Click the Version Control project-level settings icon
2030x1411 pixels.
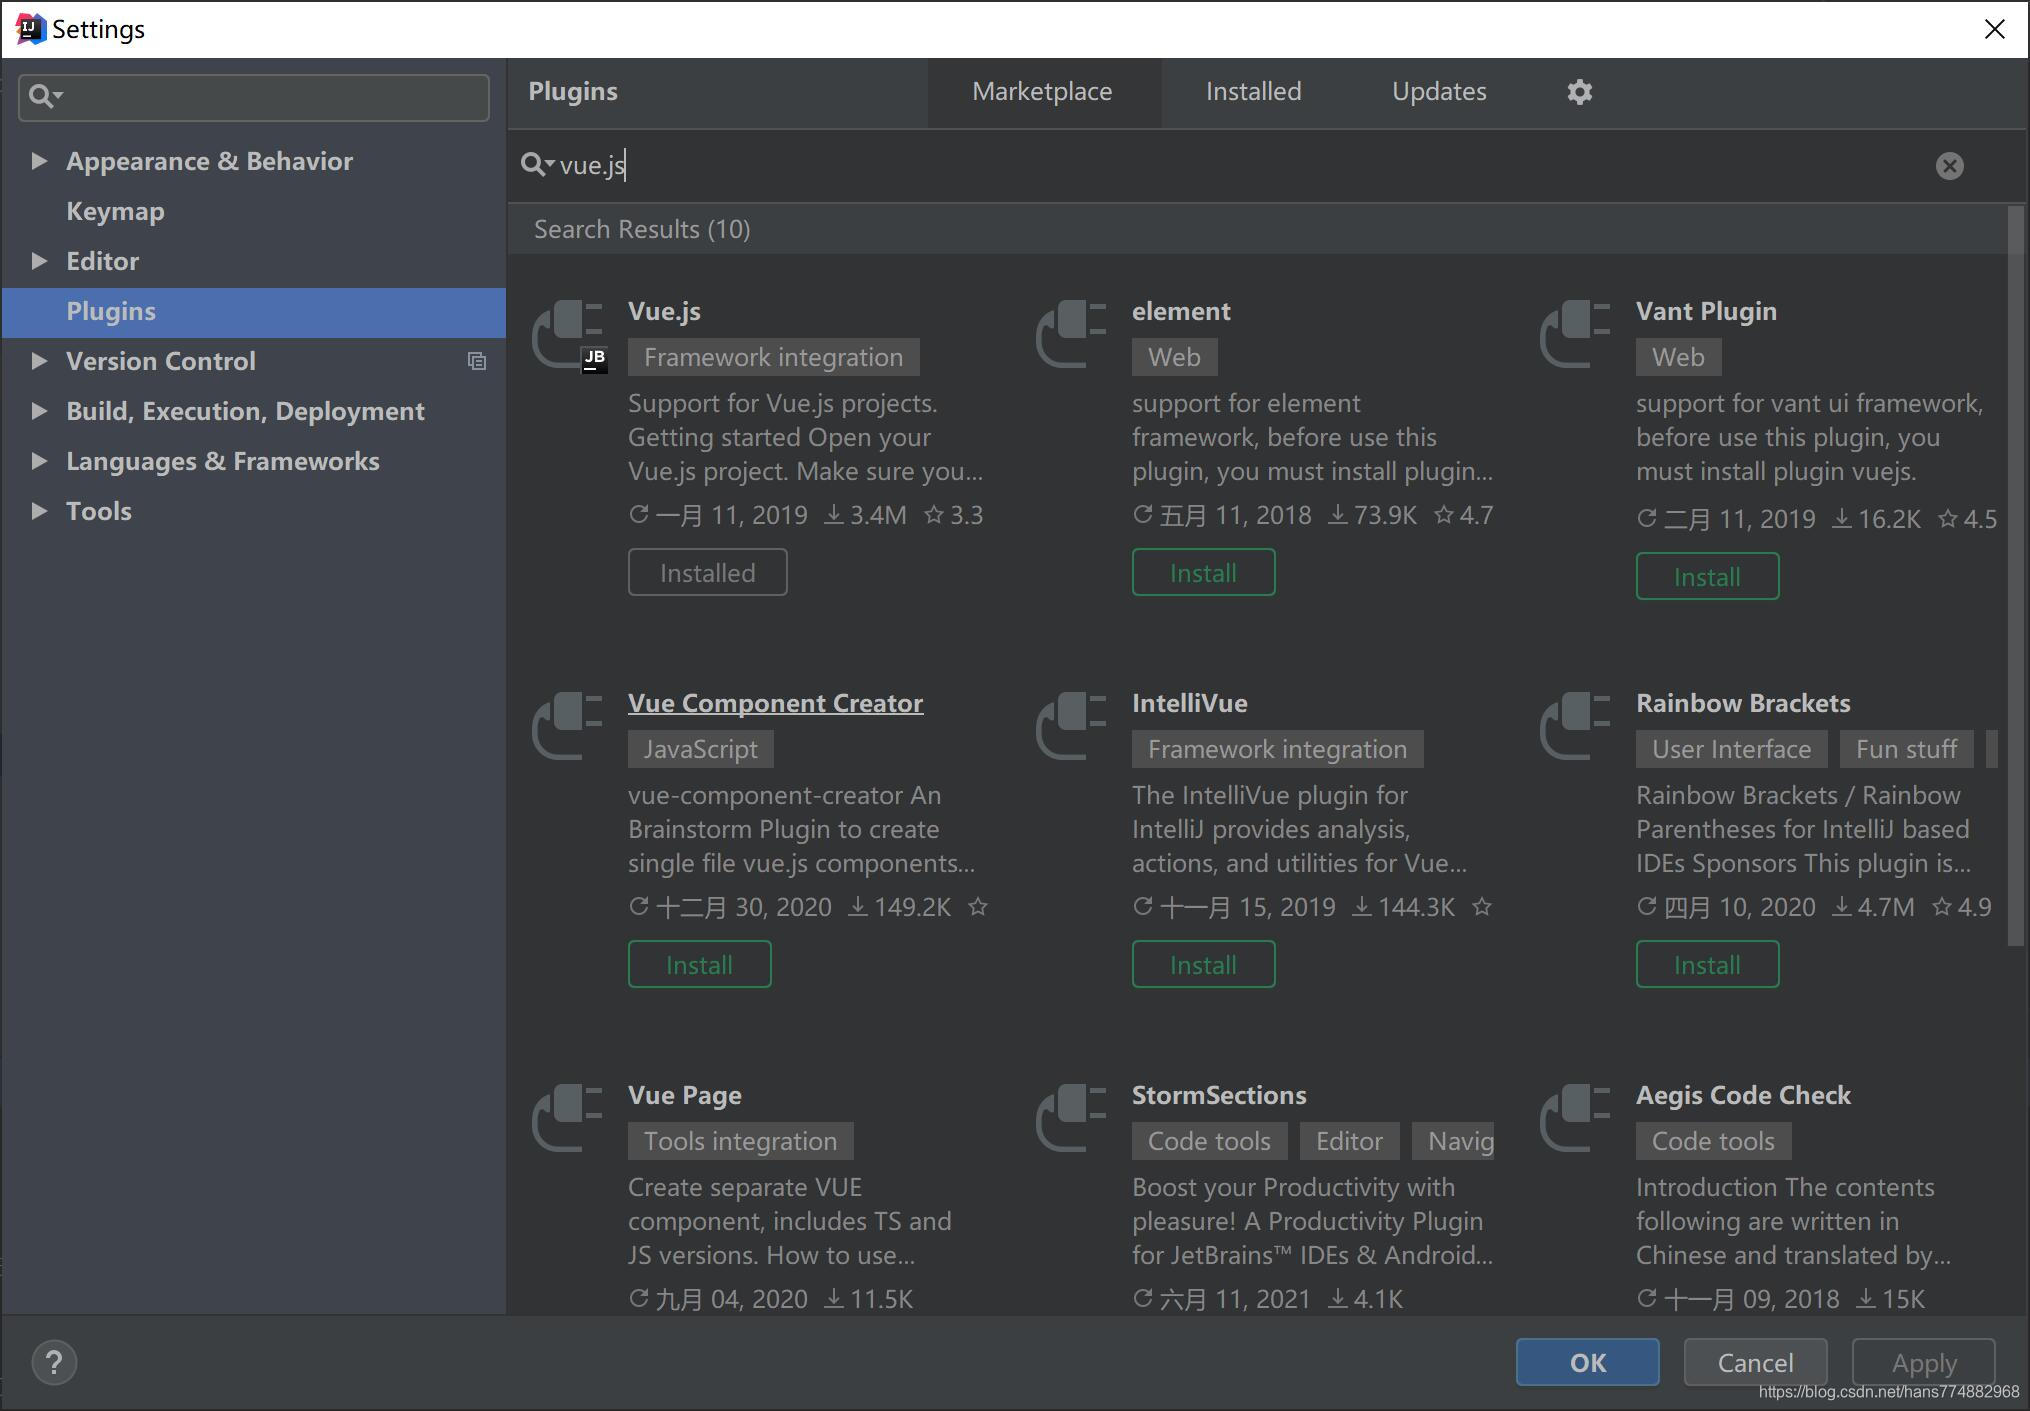pyautogui.click(x=477, y=361)
